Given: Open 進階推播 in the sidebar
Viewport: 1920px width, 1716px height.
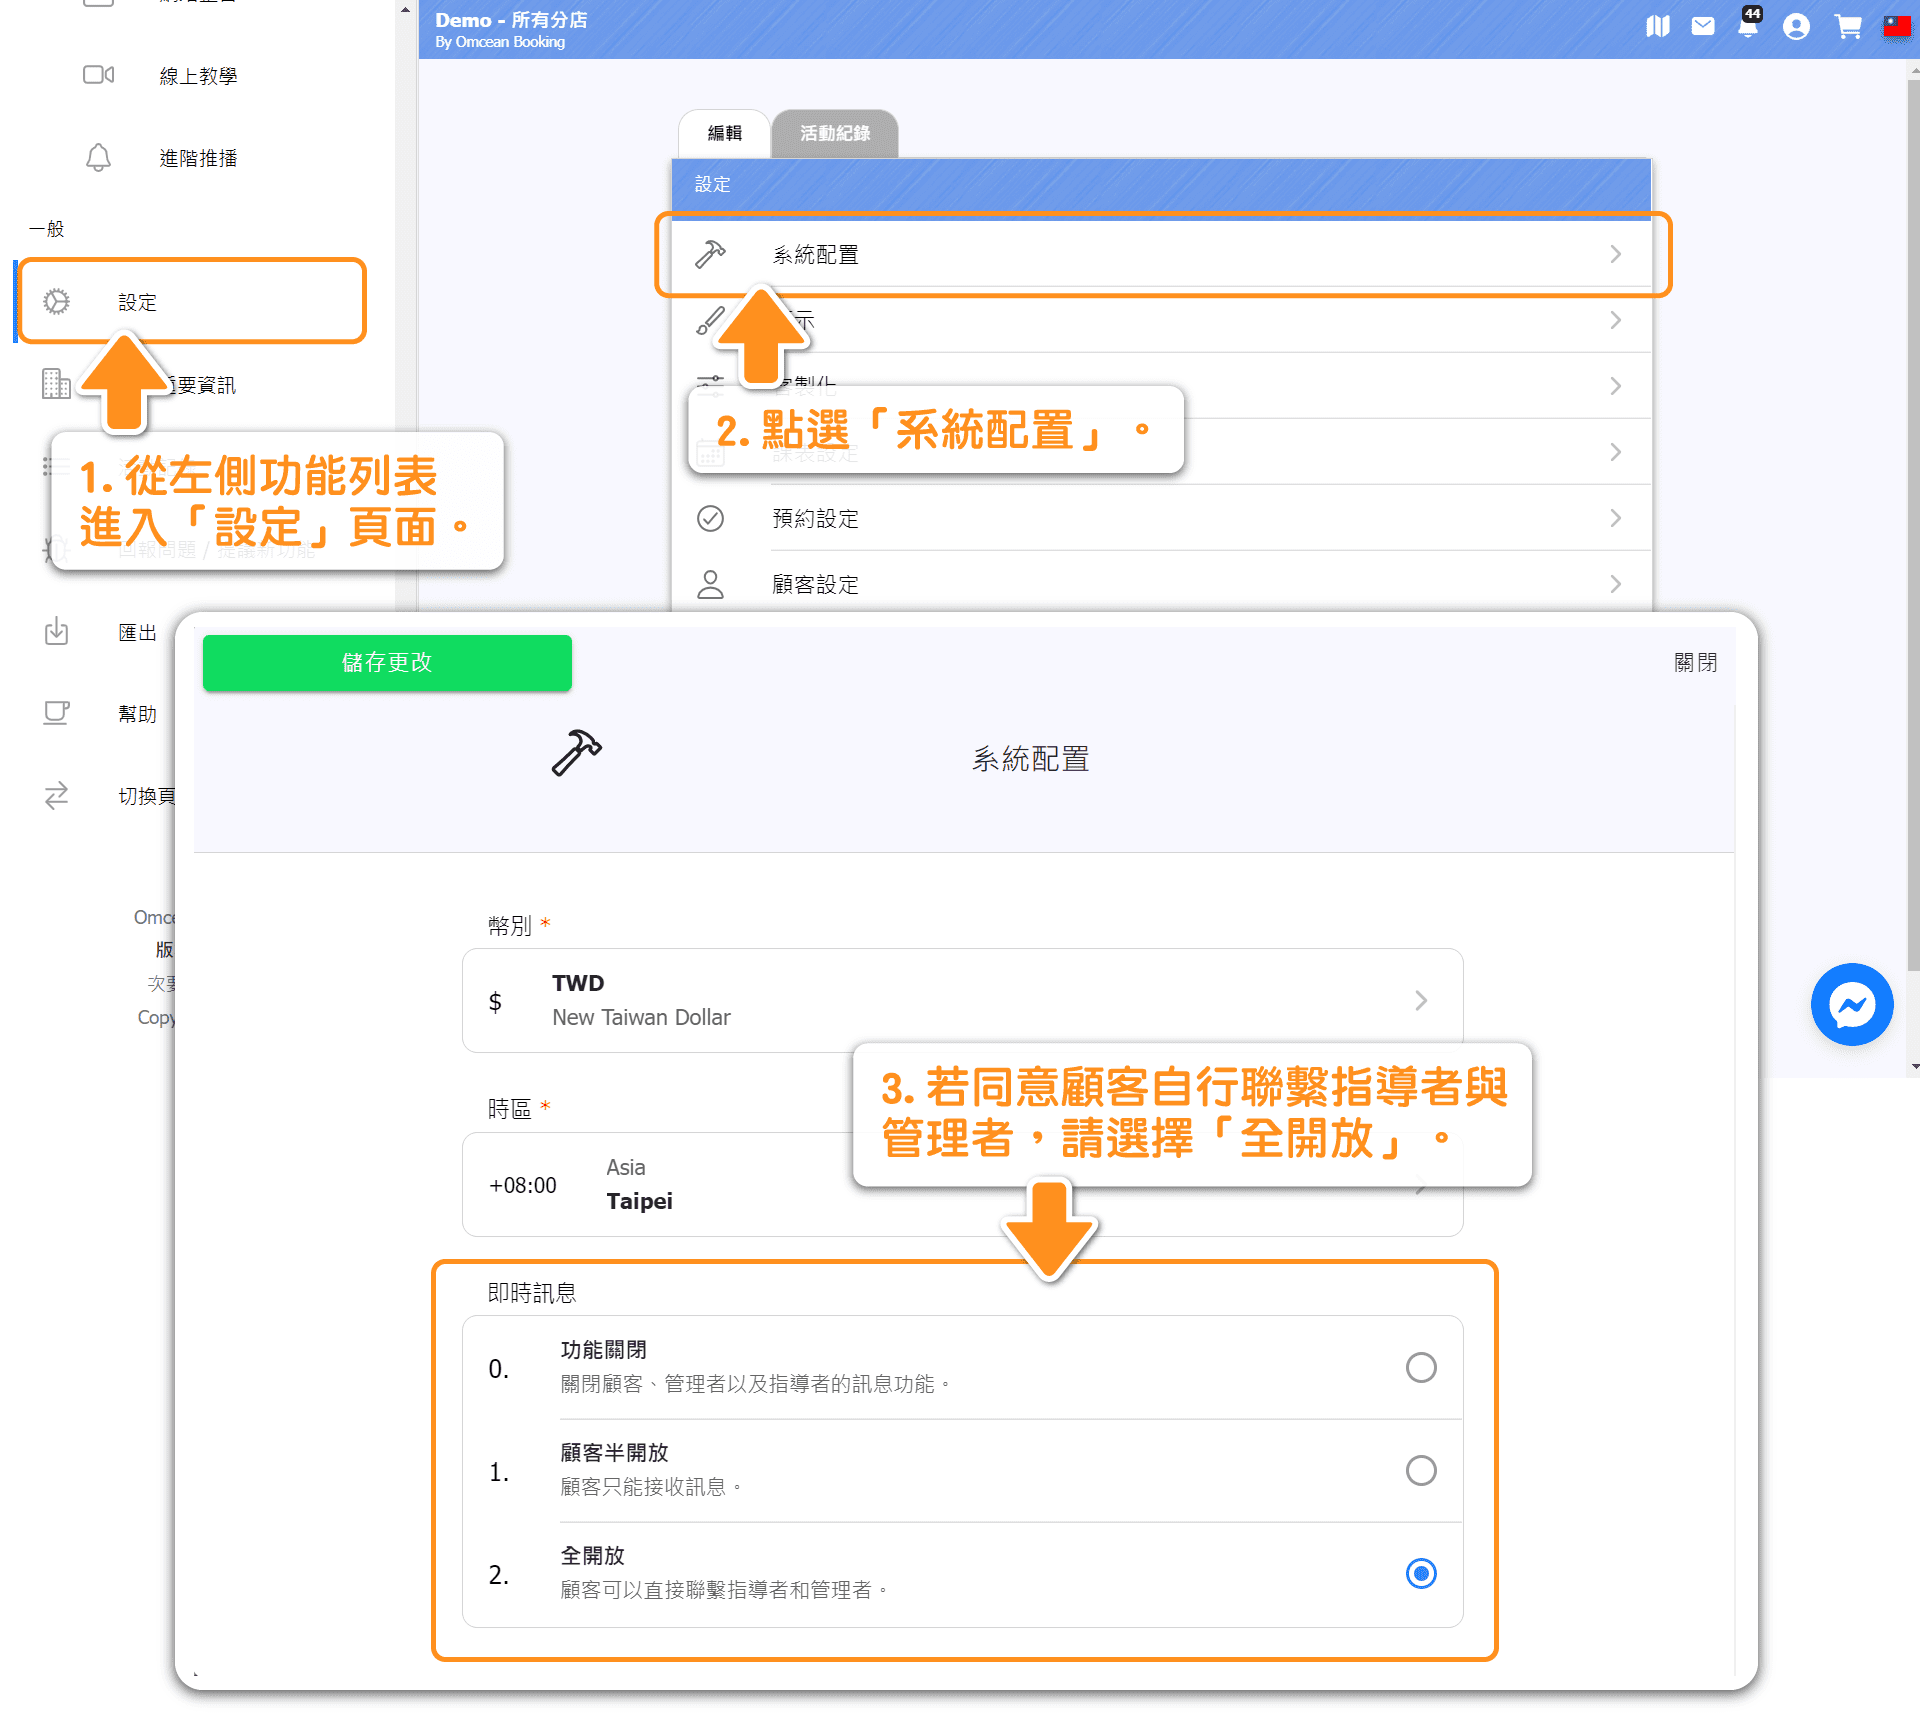Looking at the screenshot, I should 198,158.
